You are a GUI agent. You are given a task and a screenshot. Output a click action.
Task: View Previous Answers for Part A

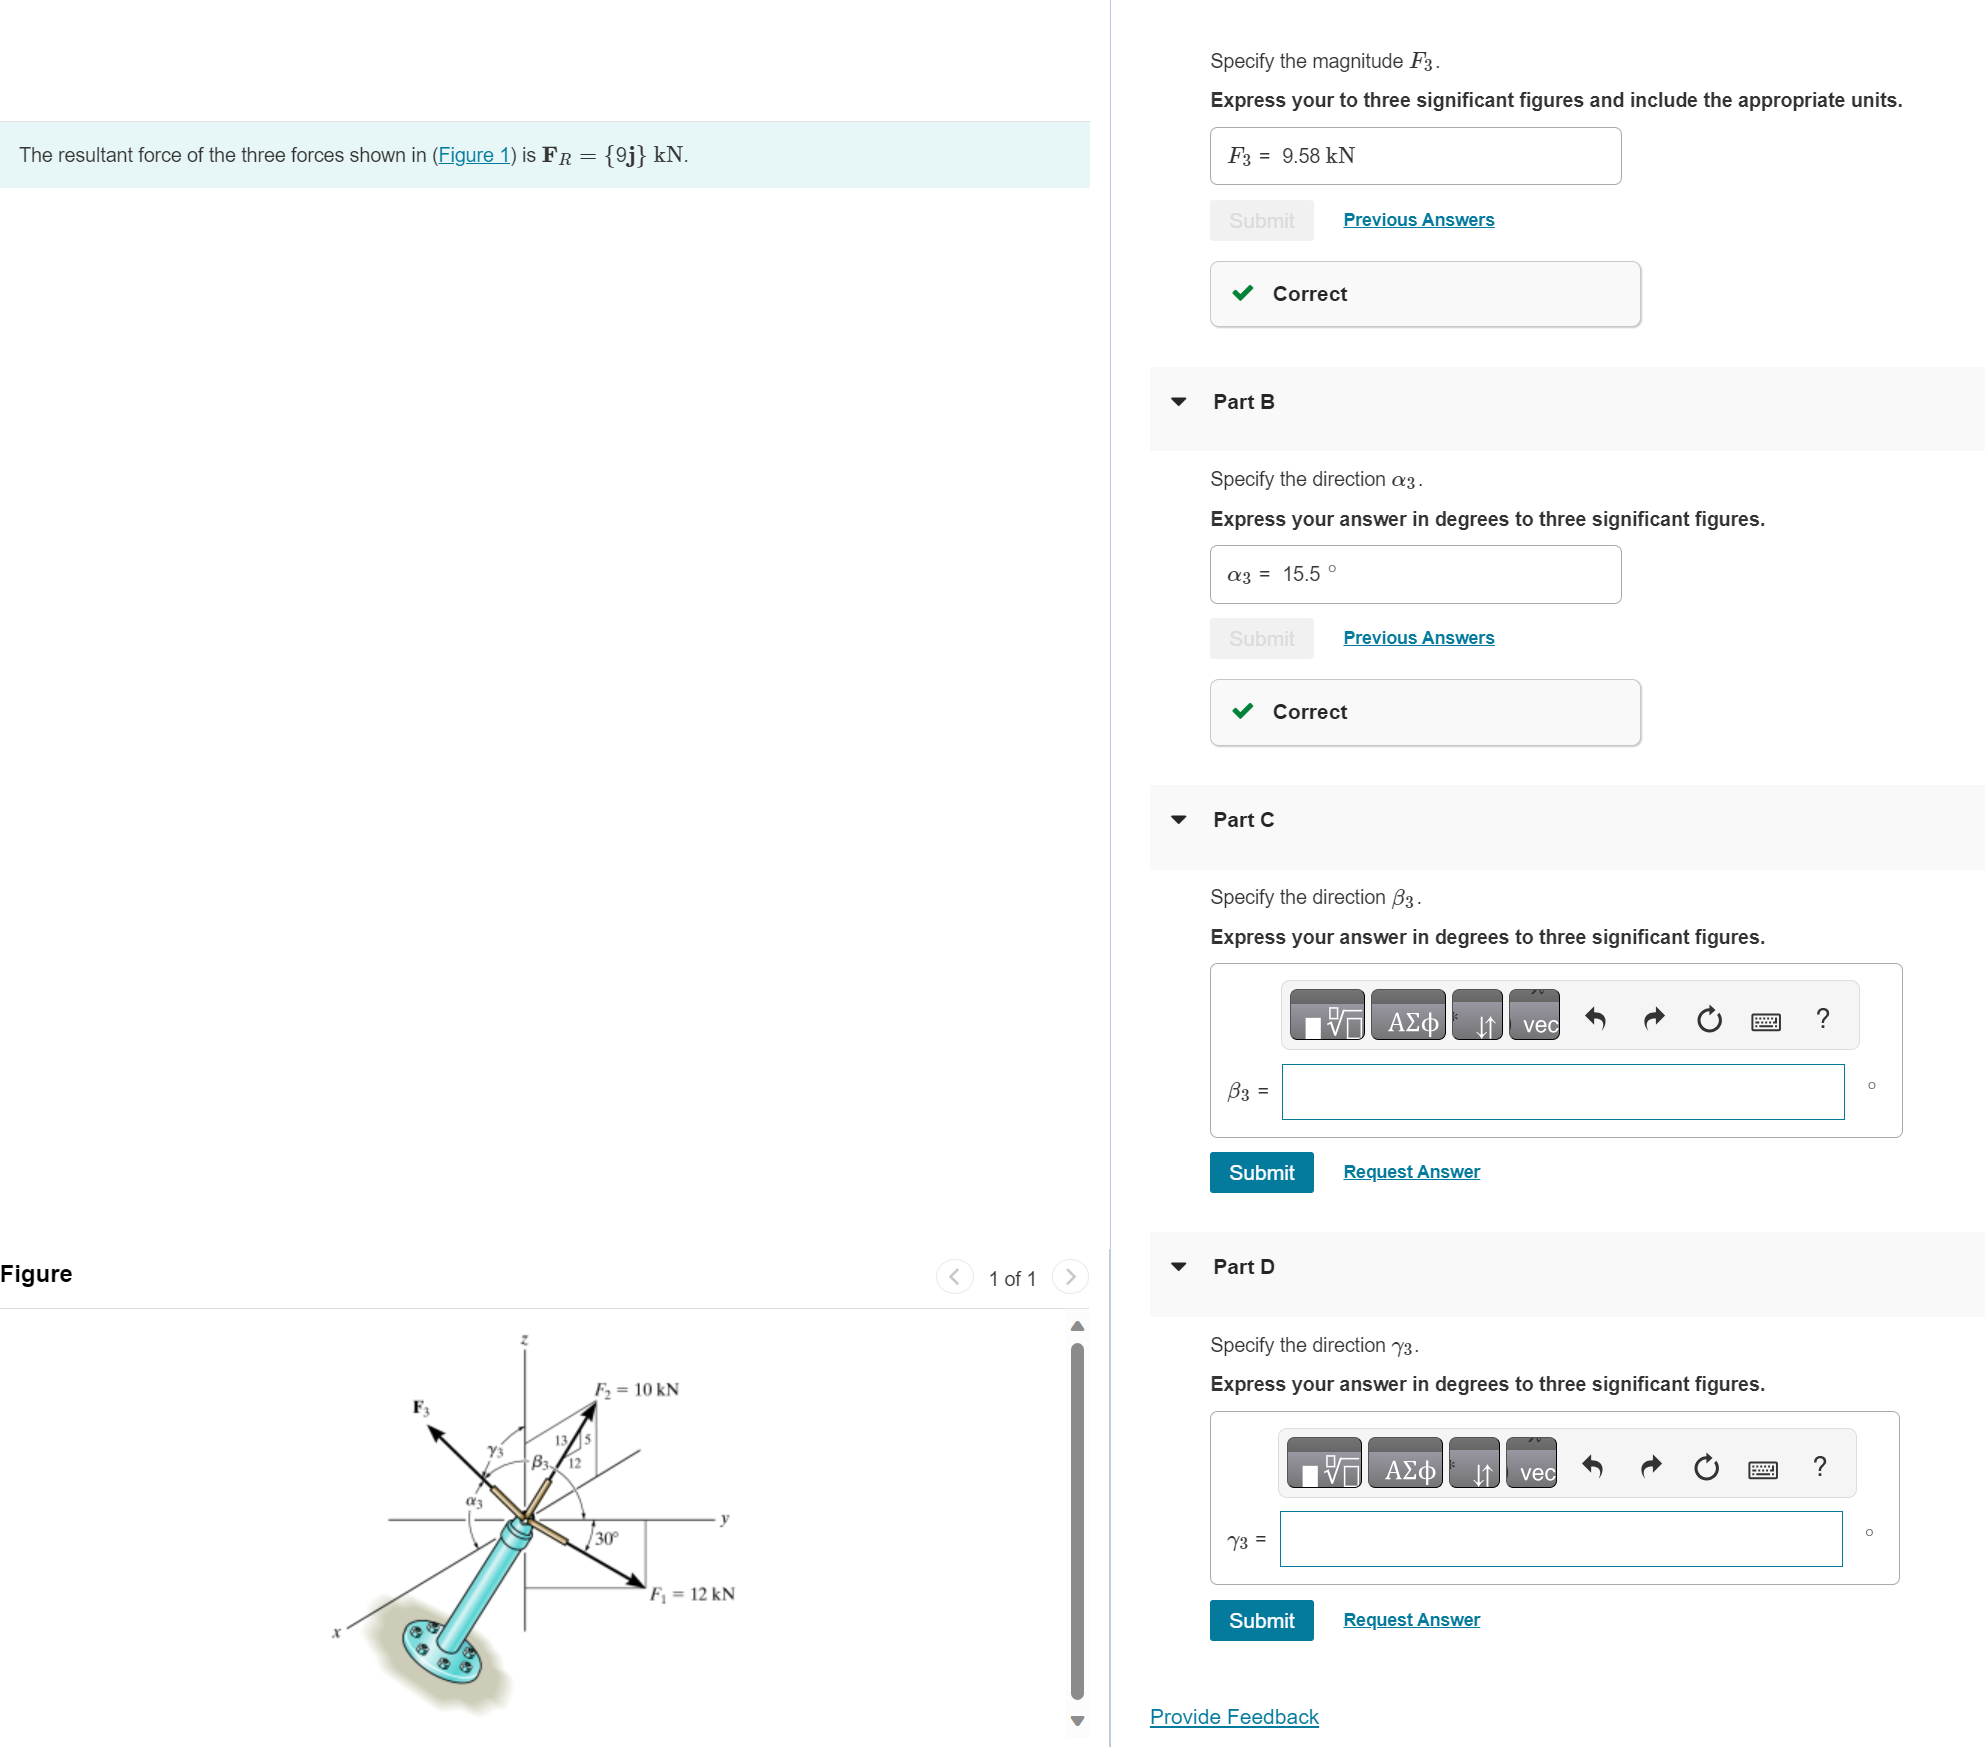coord(1417,219)
